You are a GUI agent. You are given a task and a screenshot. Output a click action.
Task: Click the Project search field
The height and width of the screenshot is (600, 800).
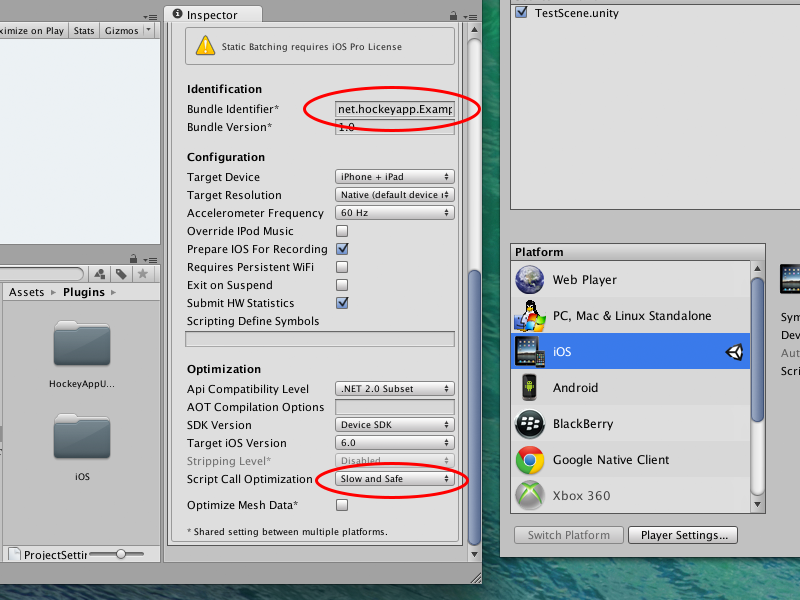click(41, 274)
